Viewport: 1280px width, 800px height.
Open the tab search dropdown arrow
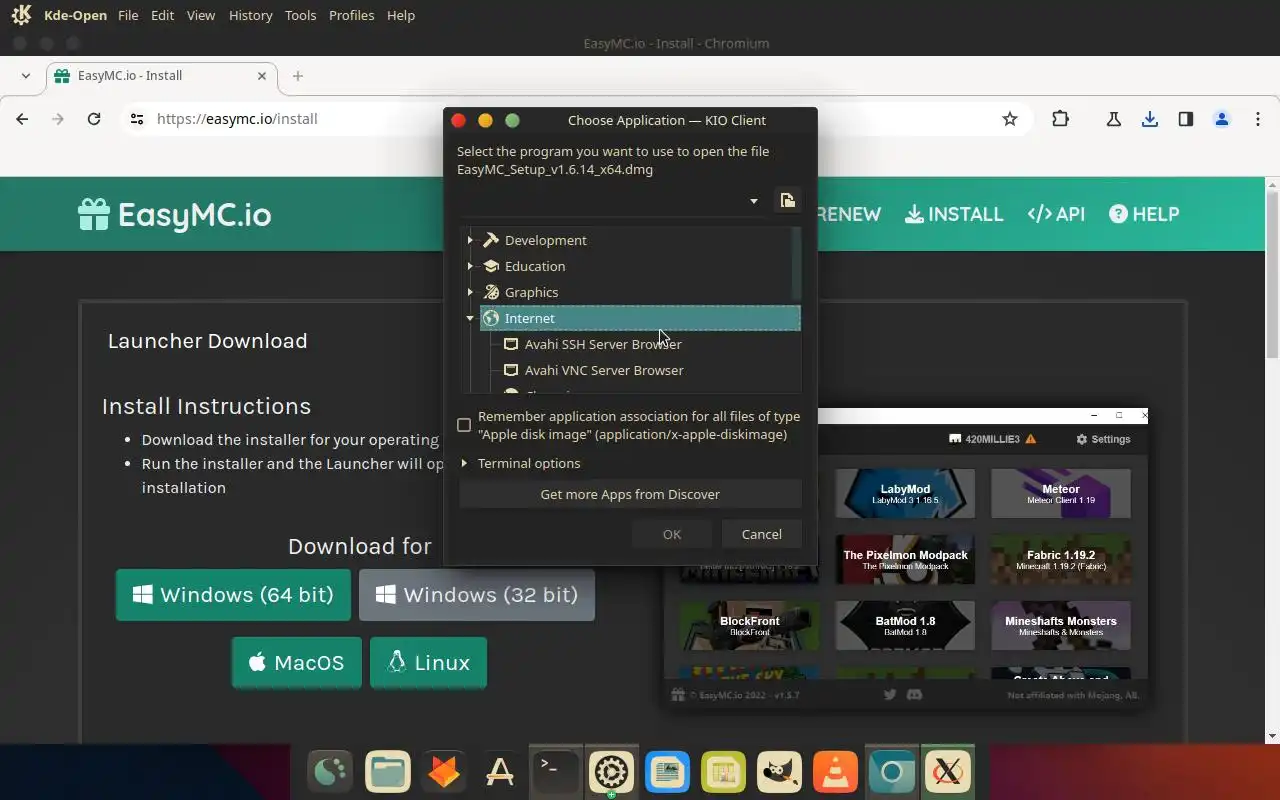coord(25,75)
